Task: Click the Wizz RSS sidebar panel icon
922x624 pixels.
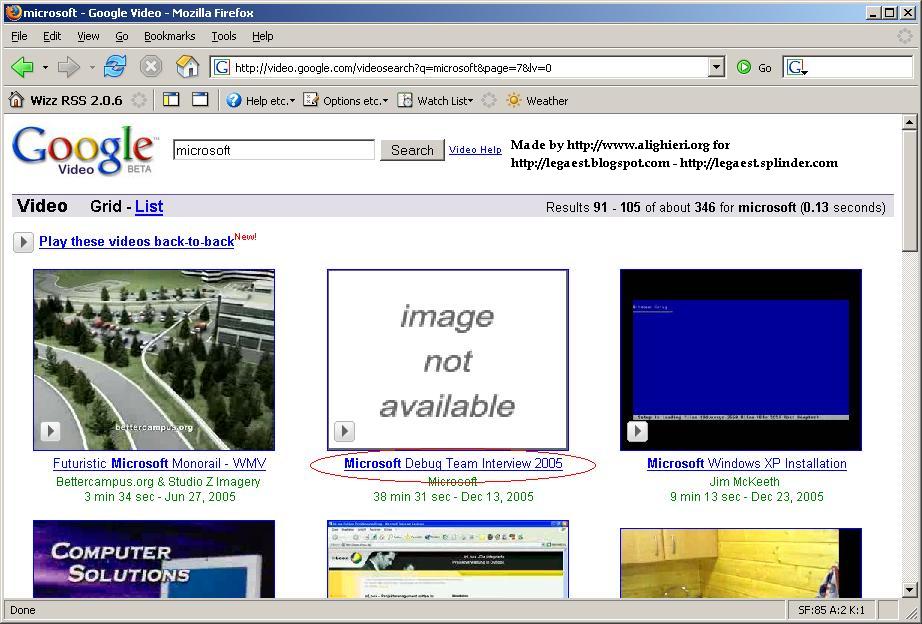Action: point(171,100)
